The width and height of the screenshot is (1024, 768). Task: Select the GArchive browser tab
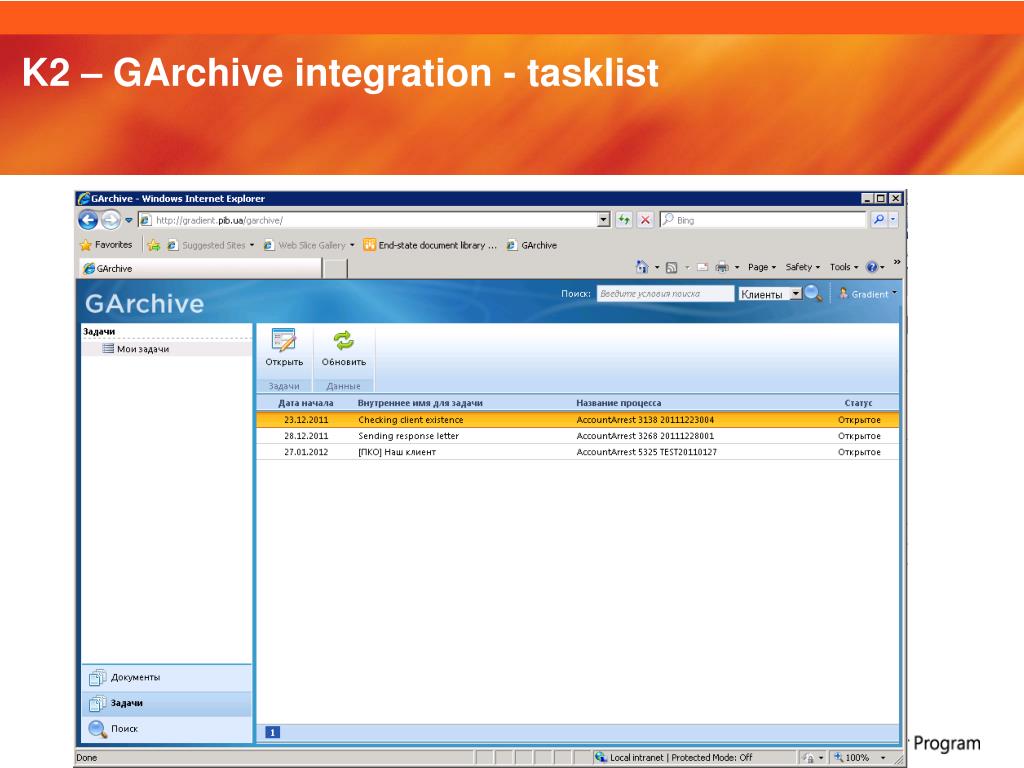click(x=200, y=268)
